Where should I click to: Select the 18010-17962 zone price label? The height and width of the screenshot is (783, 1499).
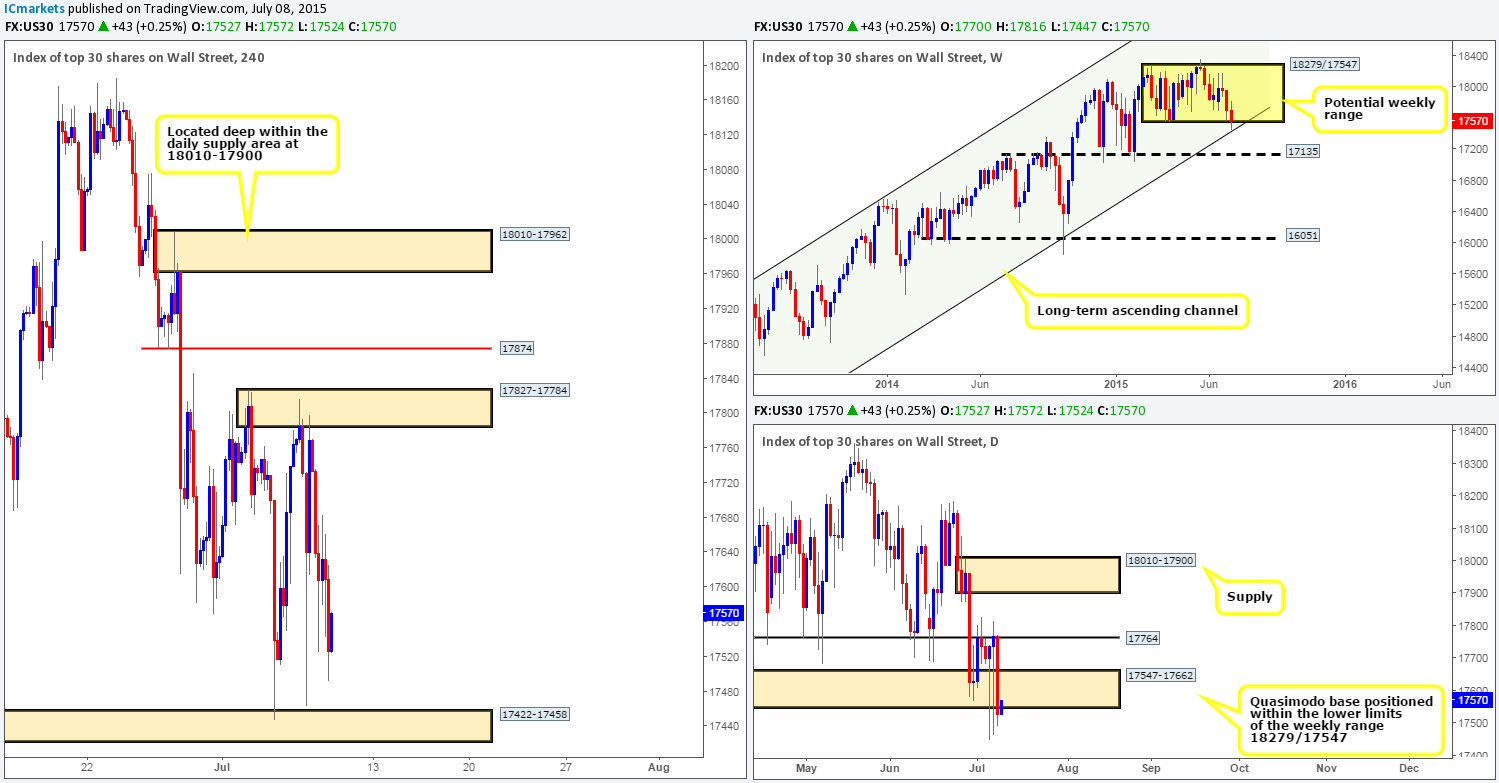[533, 233]
